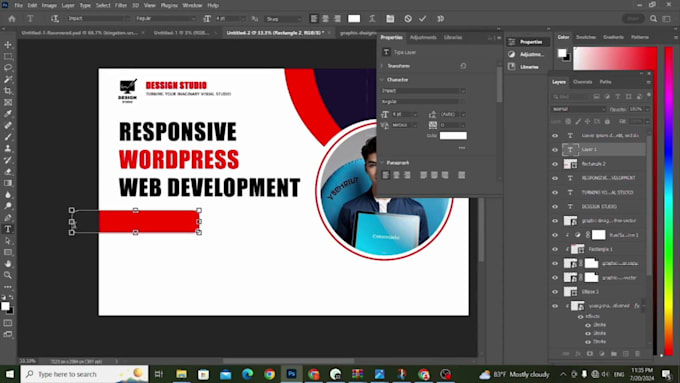Open blend mode Normal dropdown in Layers

click(x=579, y=109)
